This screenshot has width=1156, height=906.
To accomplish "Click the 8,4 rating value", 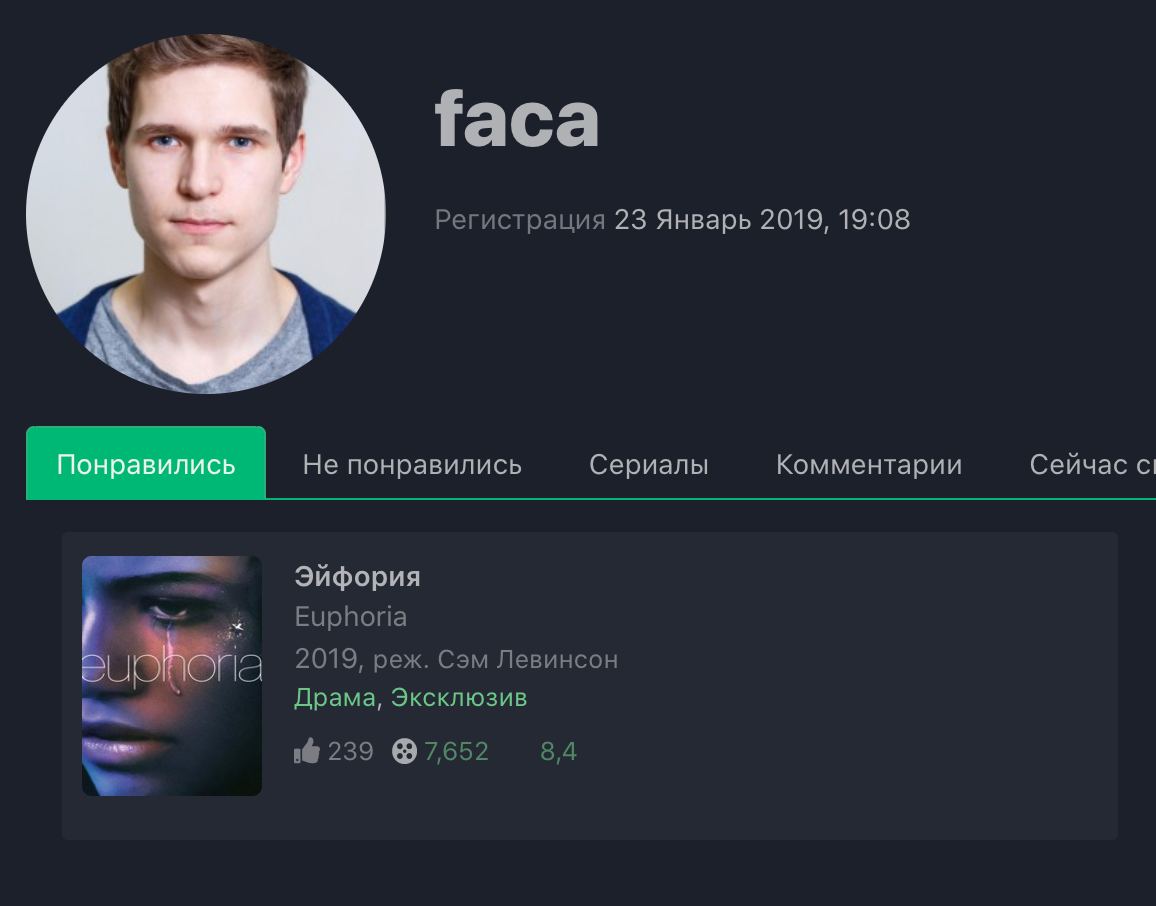I will coord(558,751).
